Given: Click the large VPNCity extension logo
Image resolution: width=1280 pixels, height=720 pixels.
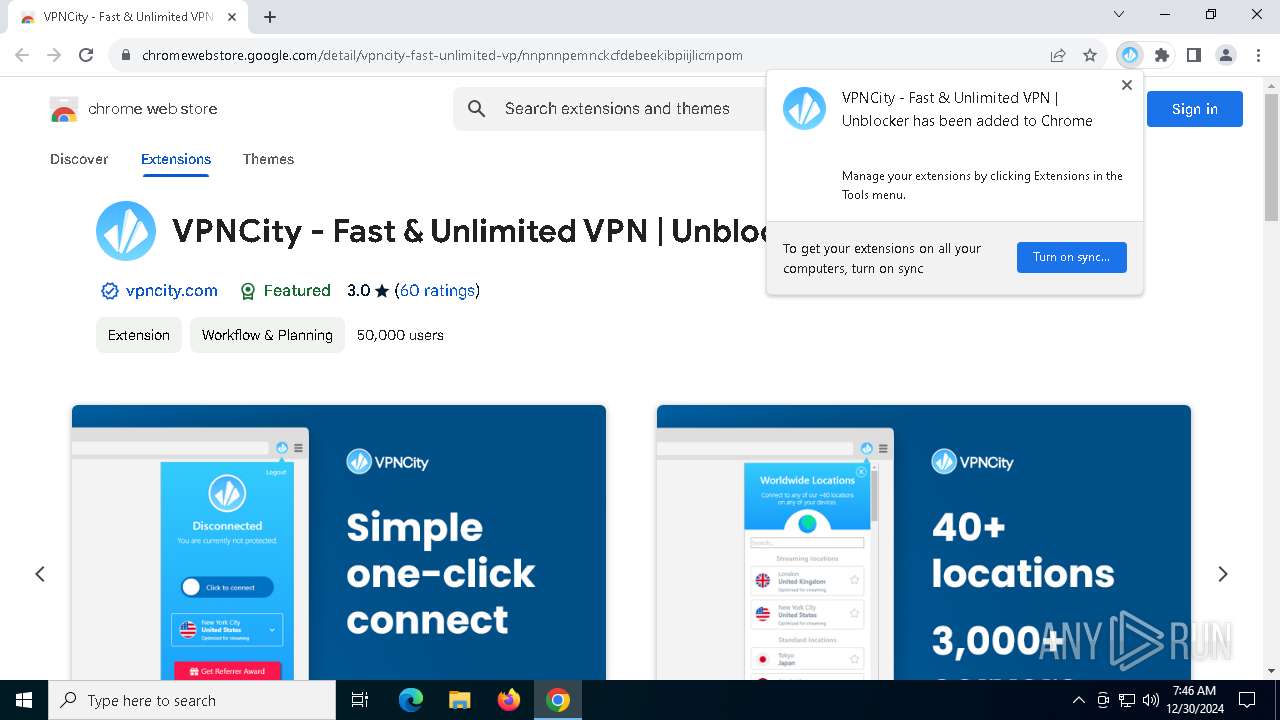Looking at the screenshot, I should [x=126, y=231].
